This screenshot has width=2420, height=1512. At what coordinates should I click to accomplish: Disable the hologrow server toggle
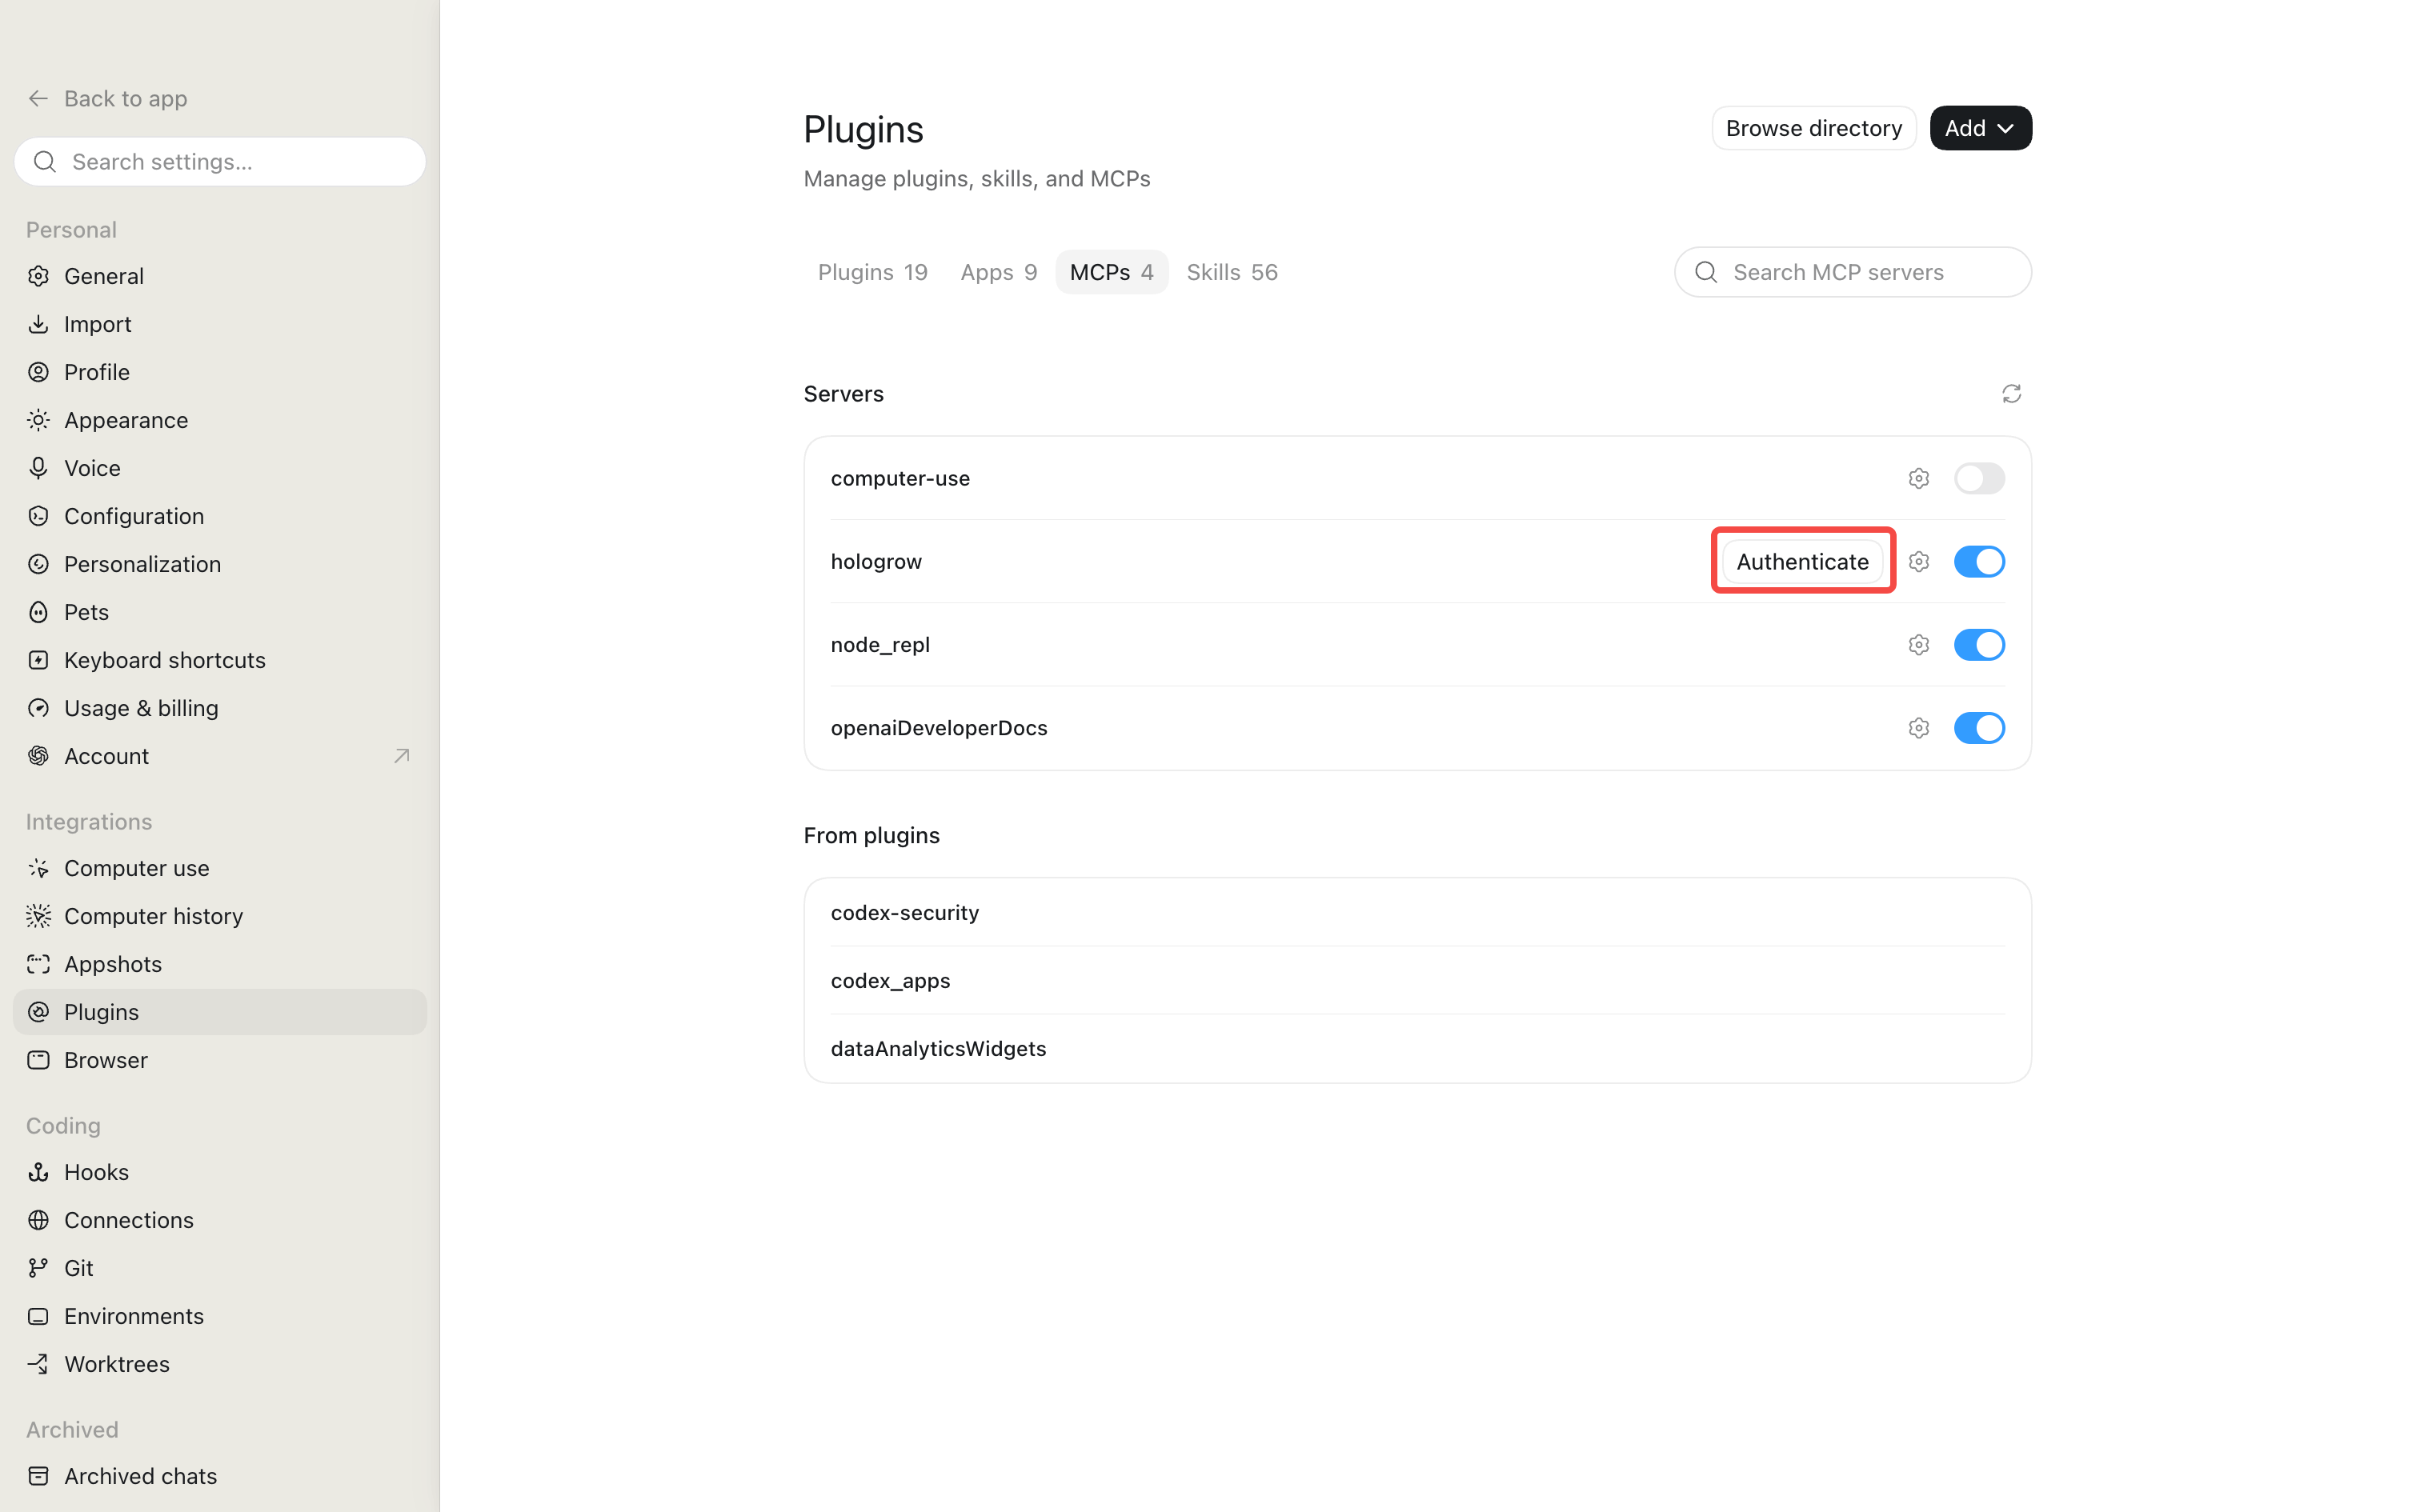pyautogui.click(x=1978, y=561)
